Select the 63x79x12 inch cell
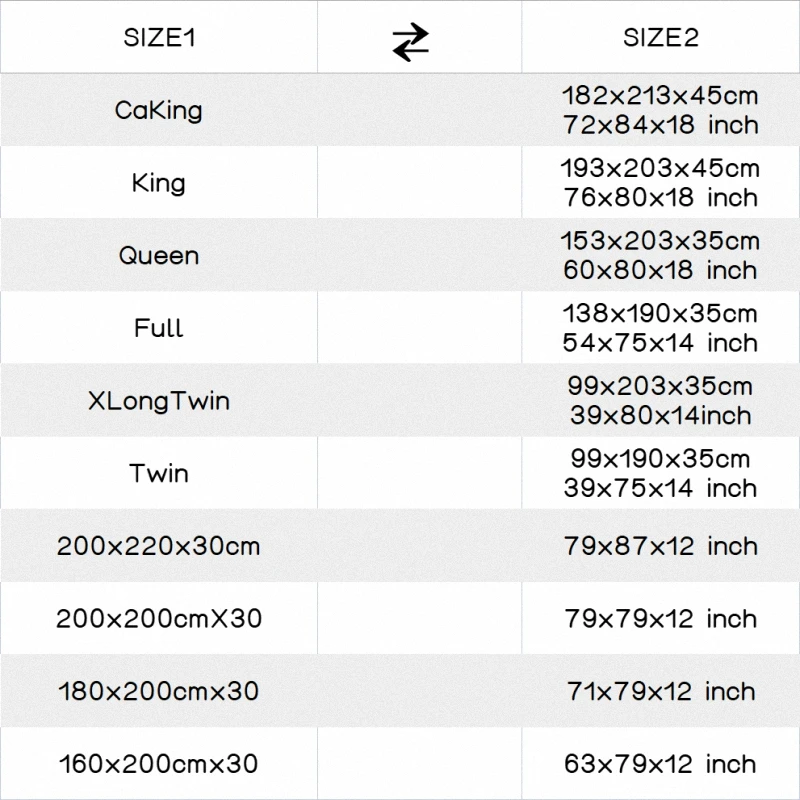The height and width of the screenshot is (800, 800). 660,764
